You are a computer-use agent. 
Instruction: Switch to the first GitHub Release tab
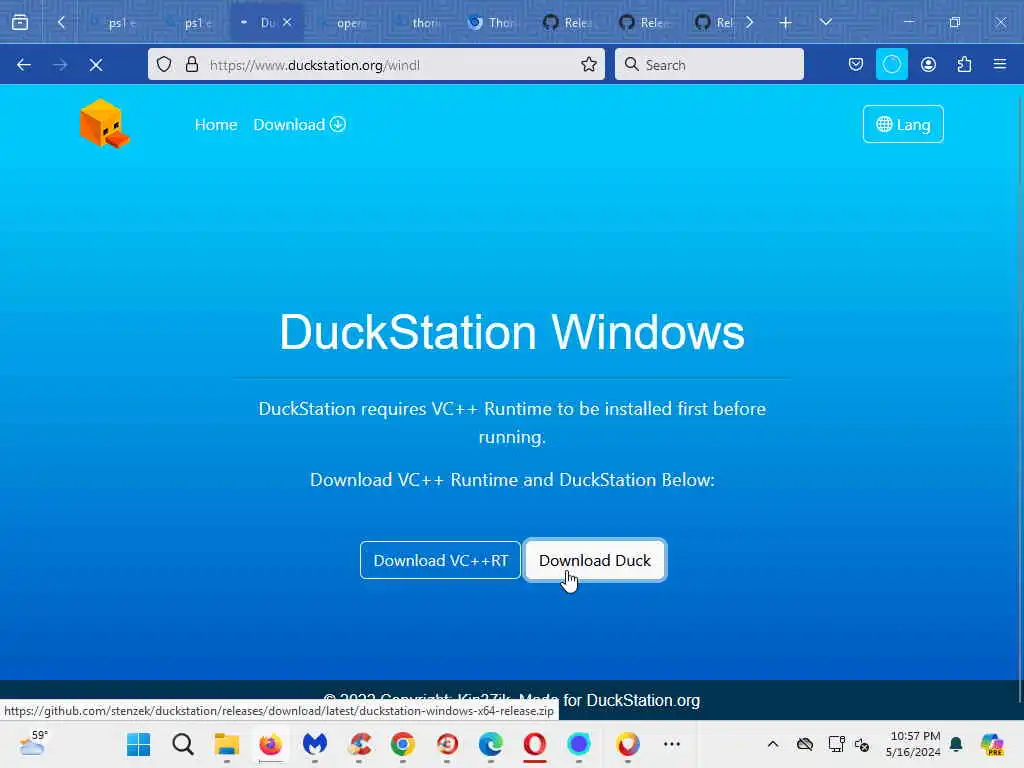coord(571,23)
